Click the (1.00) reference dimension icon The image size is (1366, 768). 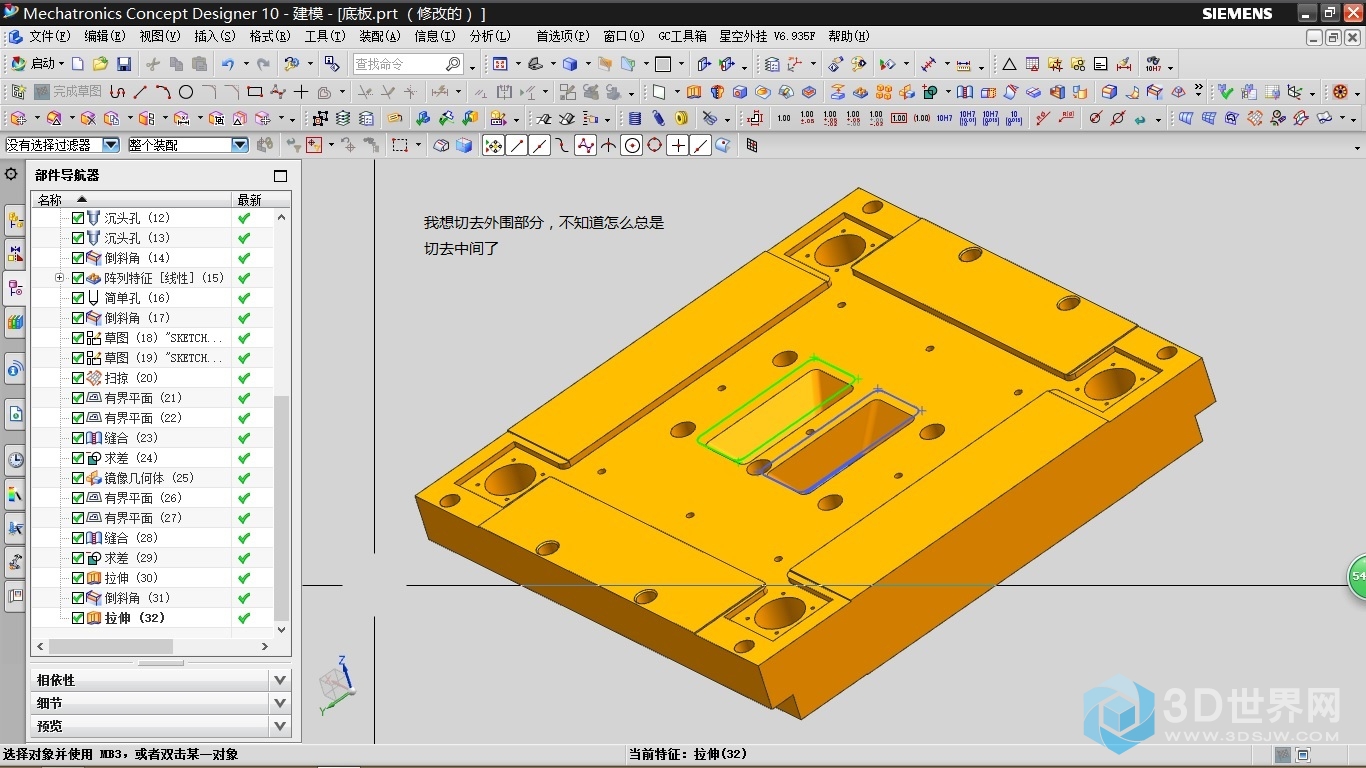921,118
